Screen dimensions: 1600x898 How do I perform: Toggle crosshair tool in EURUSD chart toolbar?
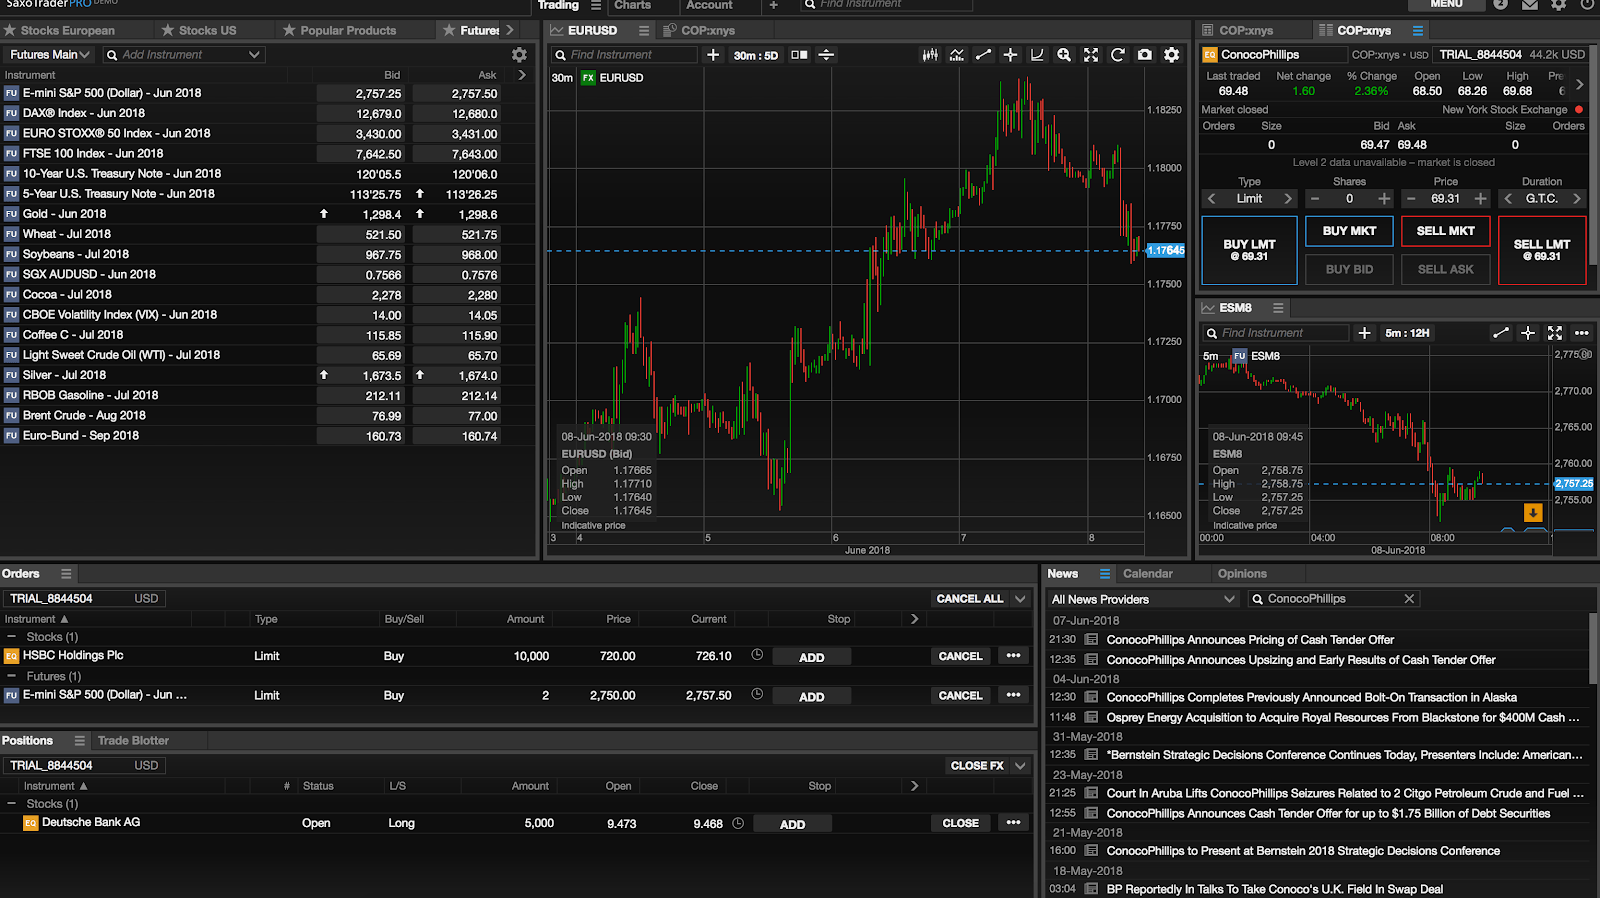tap(1010, 55)
